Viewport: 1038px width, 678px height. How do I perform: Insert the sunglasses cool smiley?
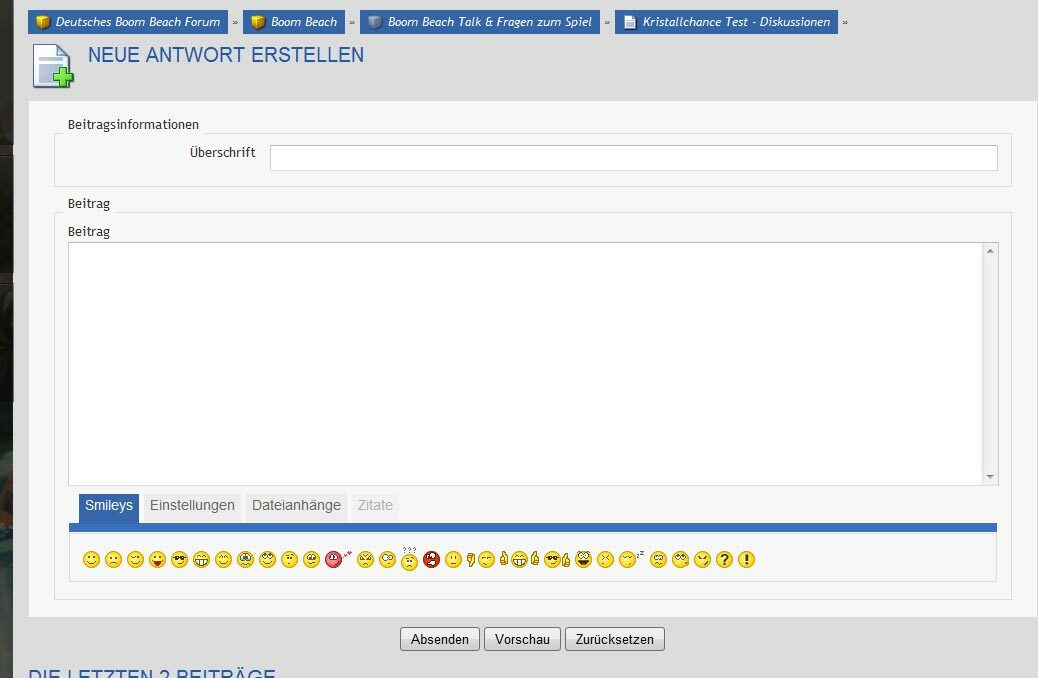click(x=179, y=560)
